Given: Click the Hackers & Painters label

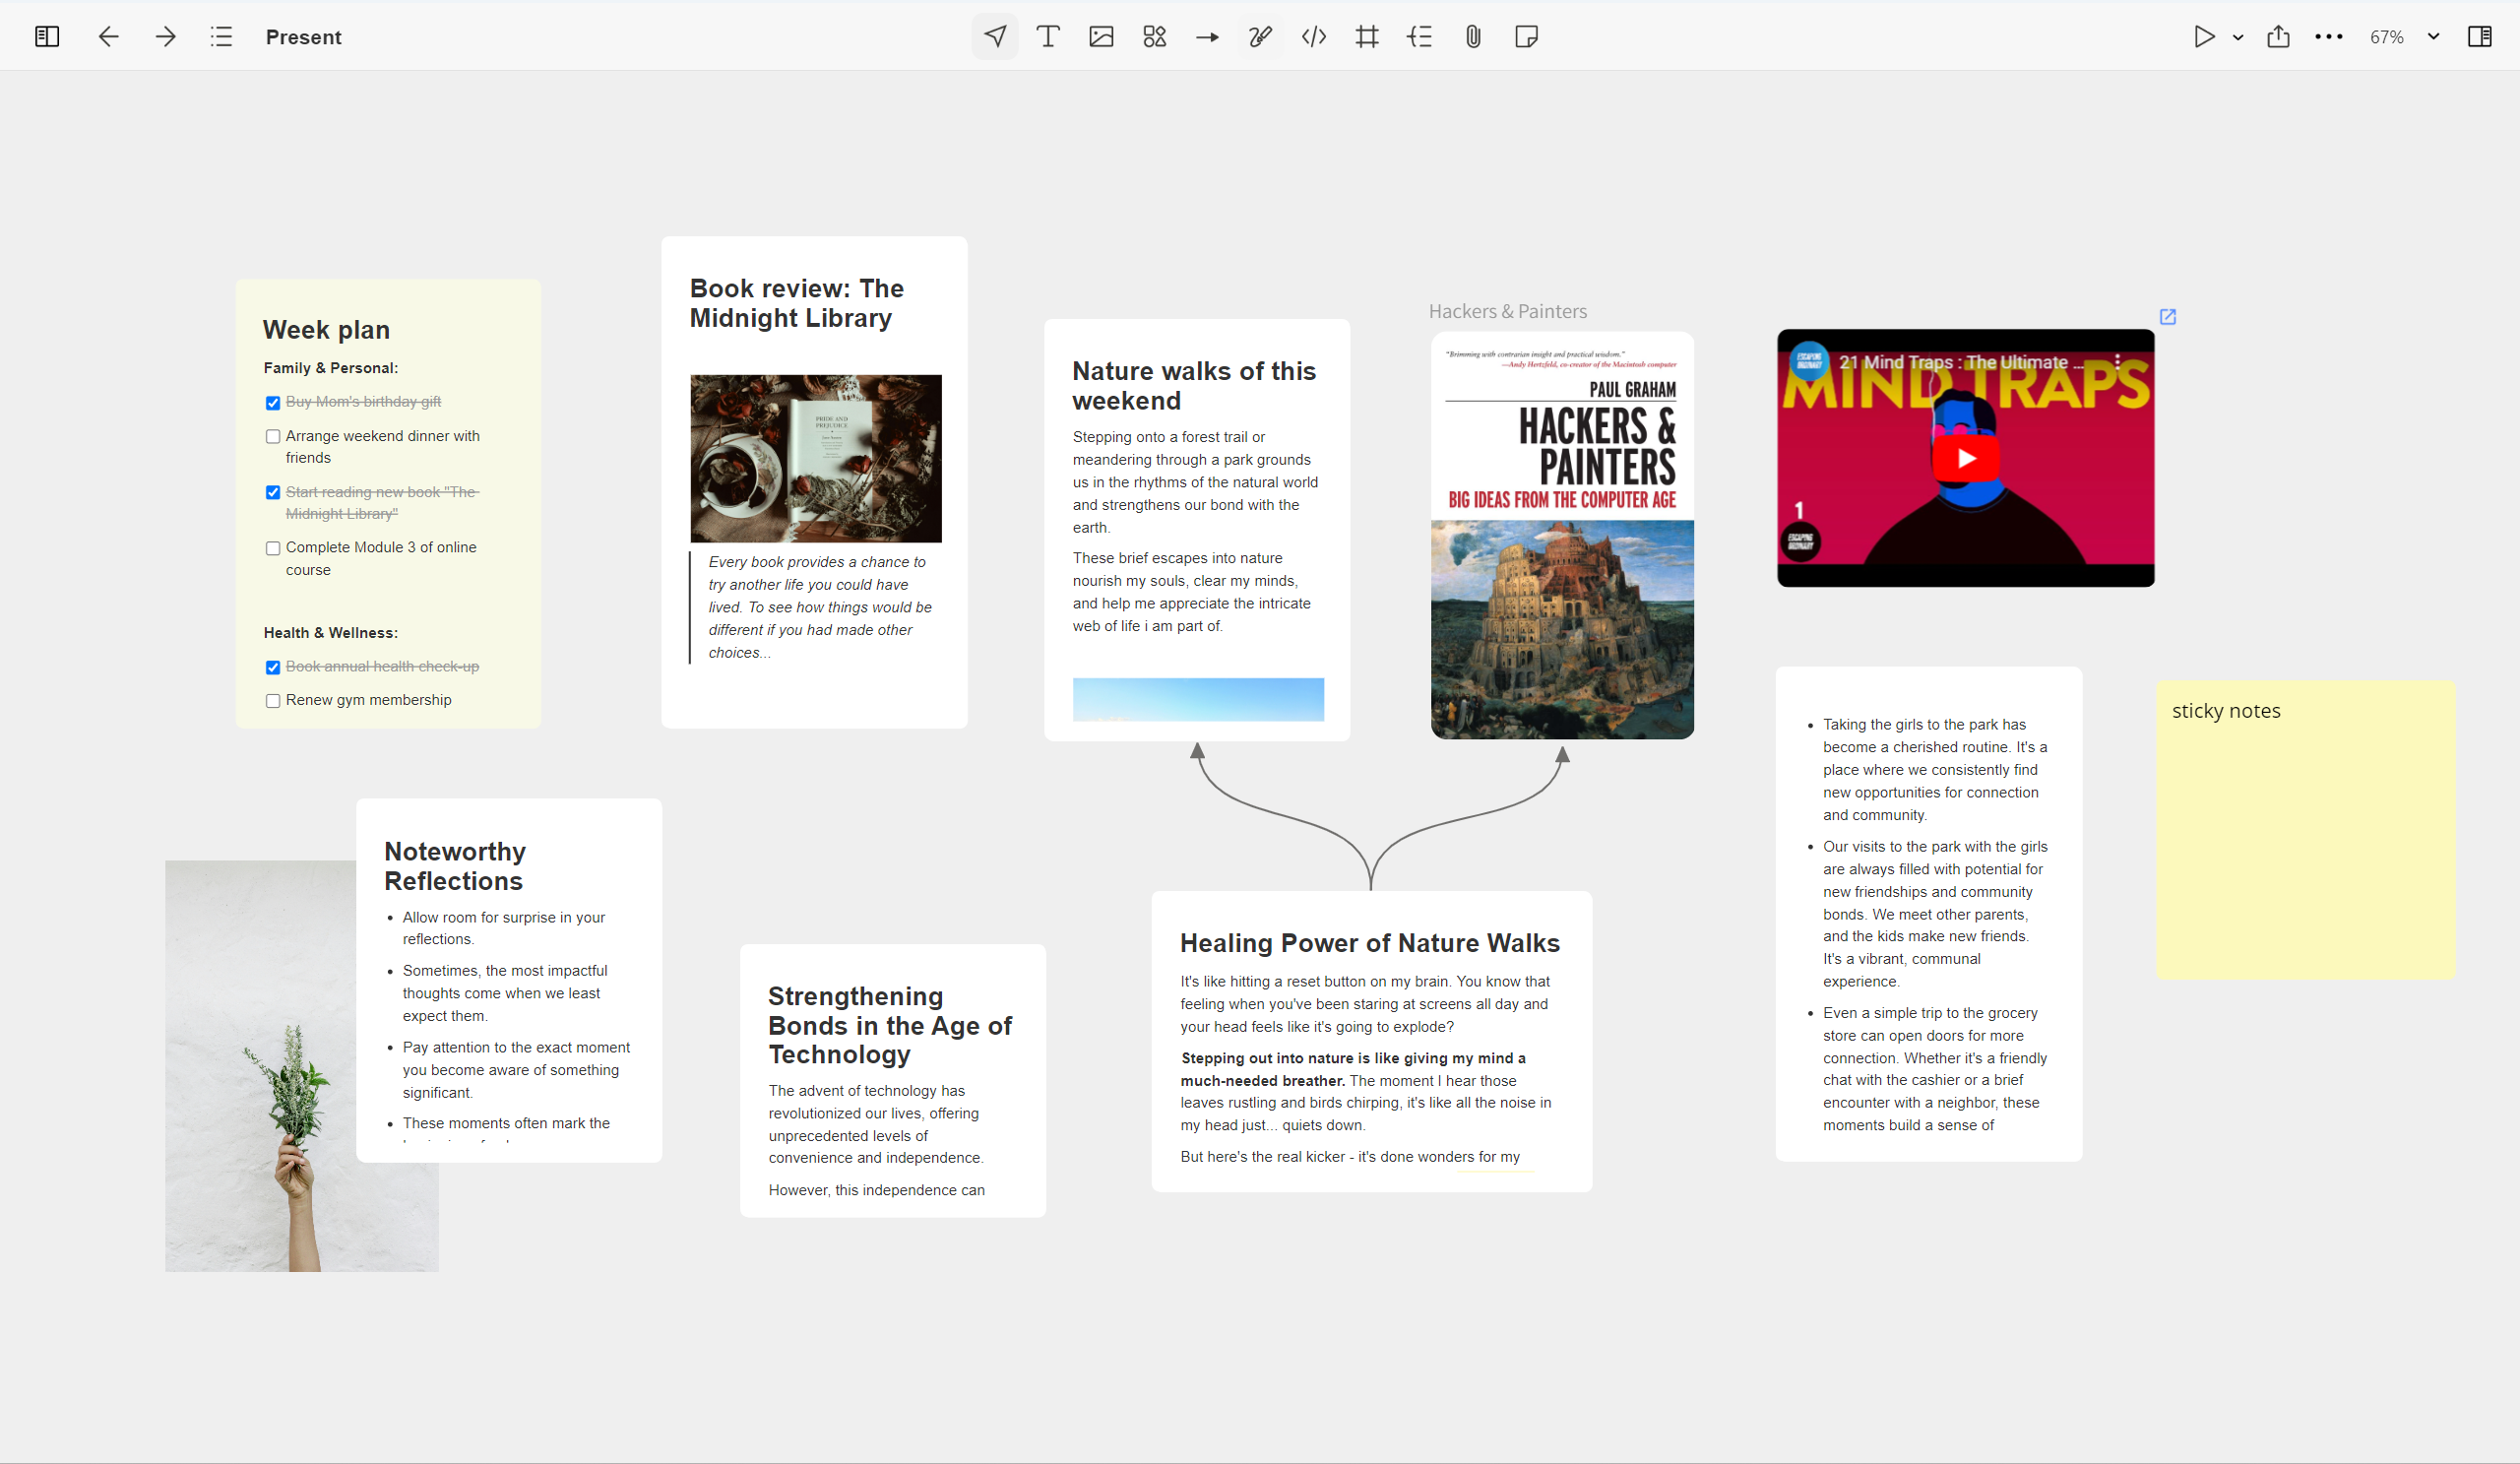Looking at the screenshot, I should pyautogui.click(x=1507, y=311).
